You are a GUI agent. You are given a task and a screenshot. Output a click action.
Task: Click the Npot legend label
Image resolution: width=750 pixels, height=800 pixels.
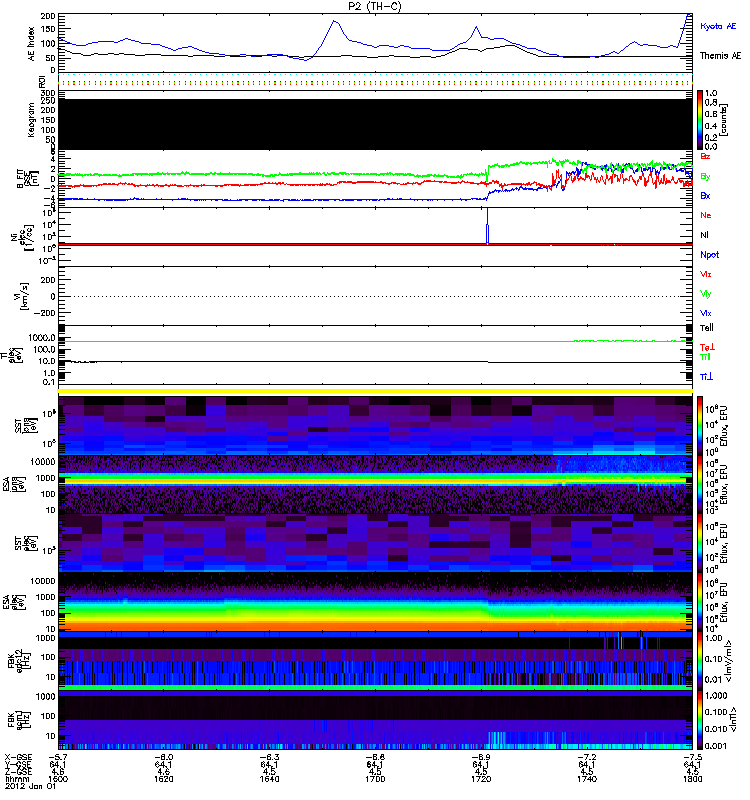(709, 255)
